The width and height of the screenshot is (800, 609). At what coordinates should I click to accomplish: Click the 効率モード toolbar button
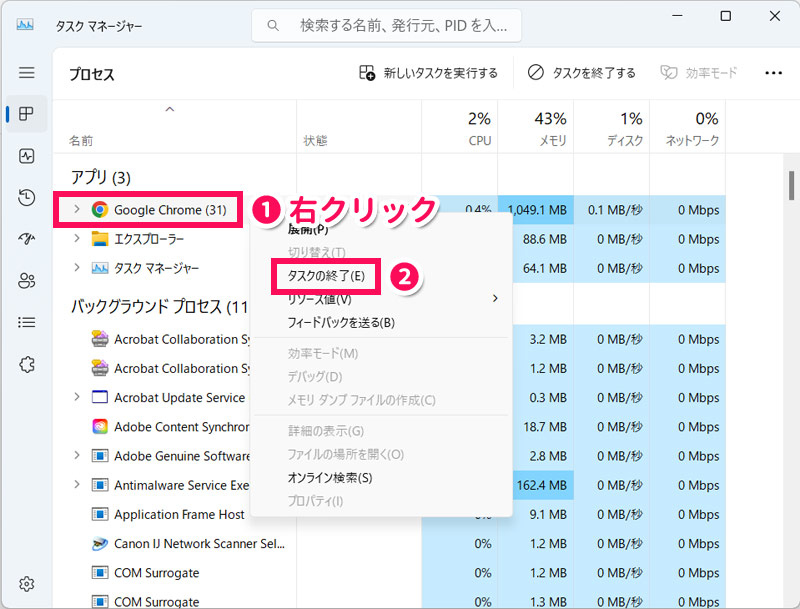[698, 73]
